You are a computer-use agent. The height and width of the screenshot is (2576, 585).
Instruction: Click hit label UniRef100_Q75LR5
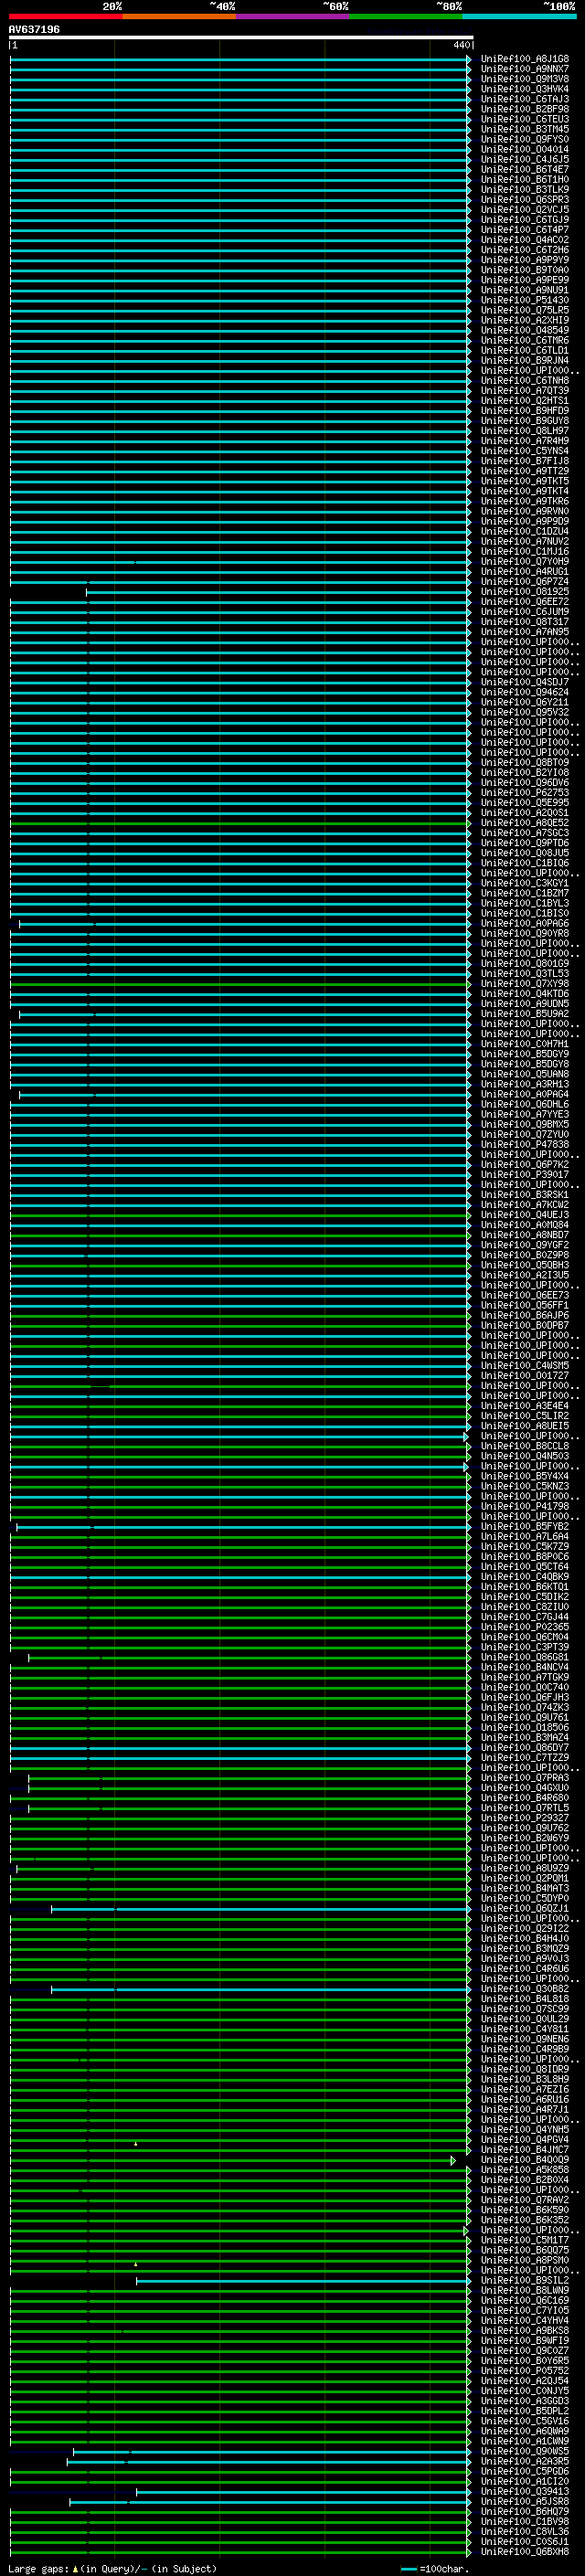525,310
